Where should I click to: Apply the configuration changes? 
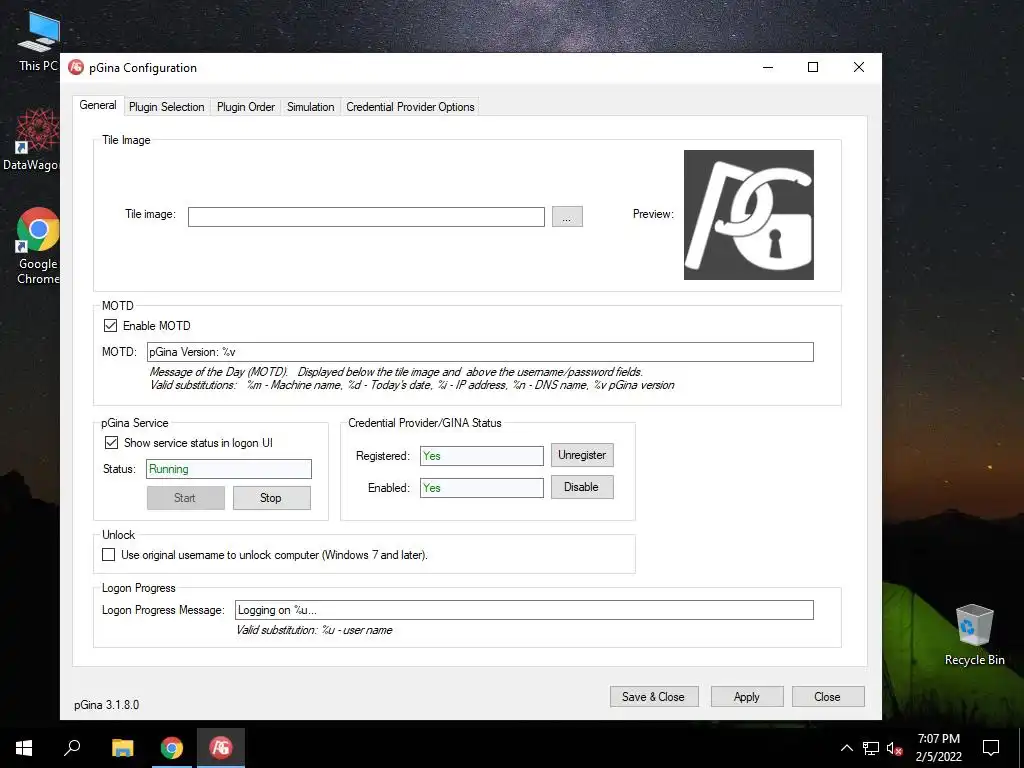(746, 697)
